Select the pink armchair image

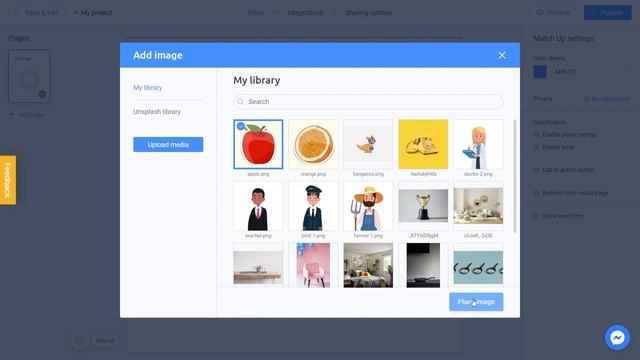(x=313, y=265)
